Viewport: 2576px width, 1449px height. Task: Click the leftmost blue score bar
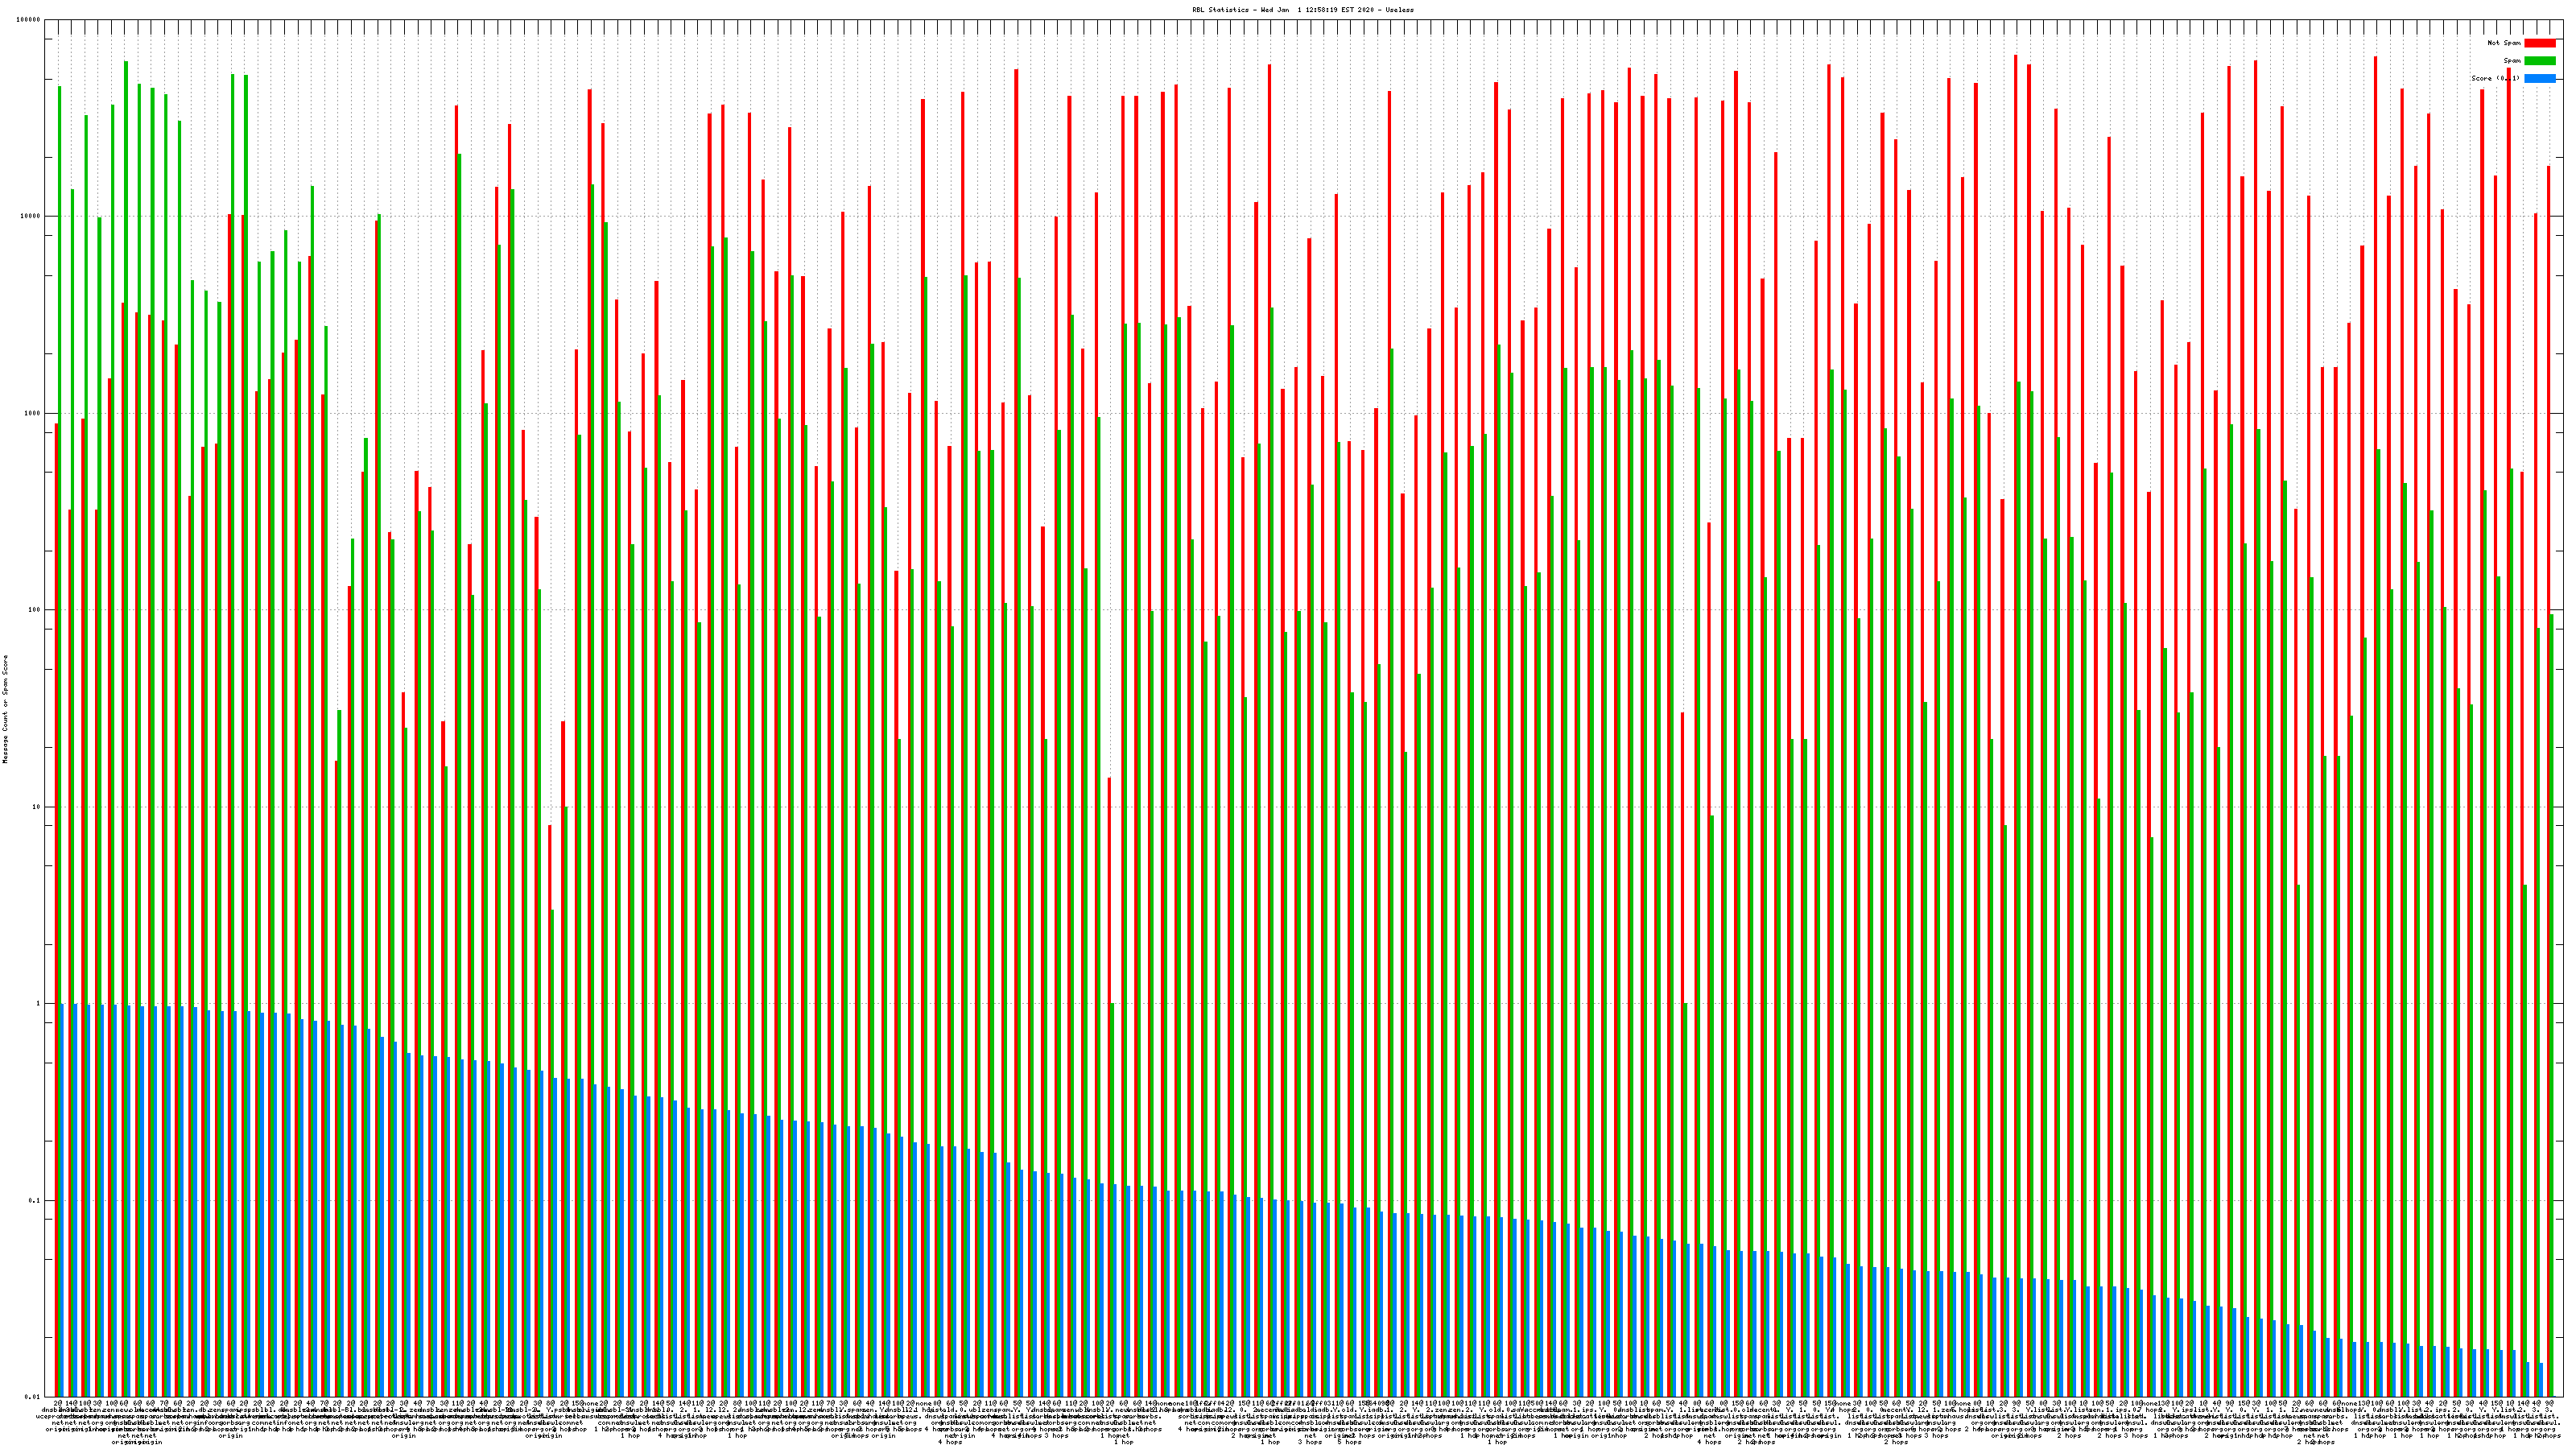62,1200
